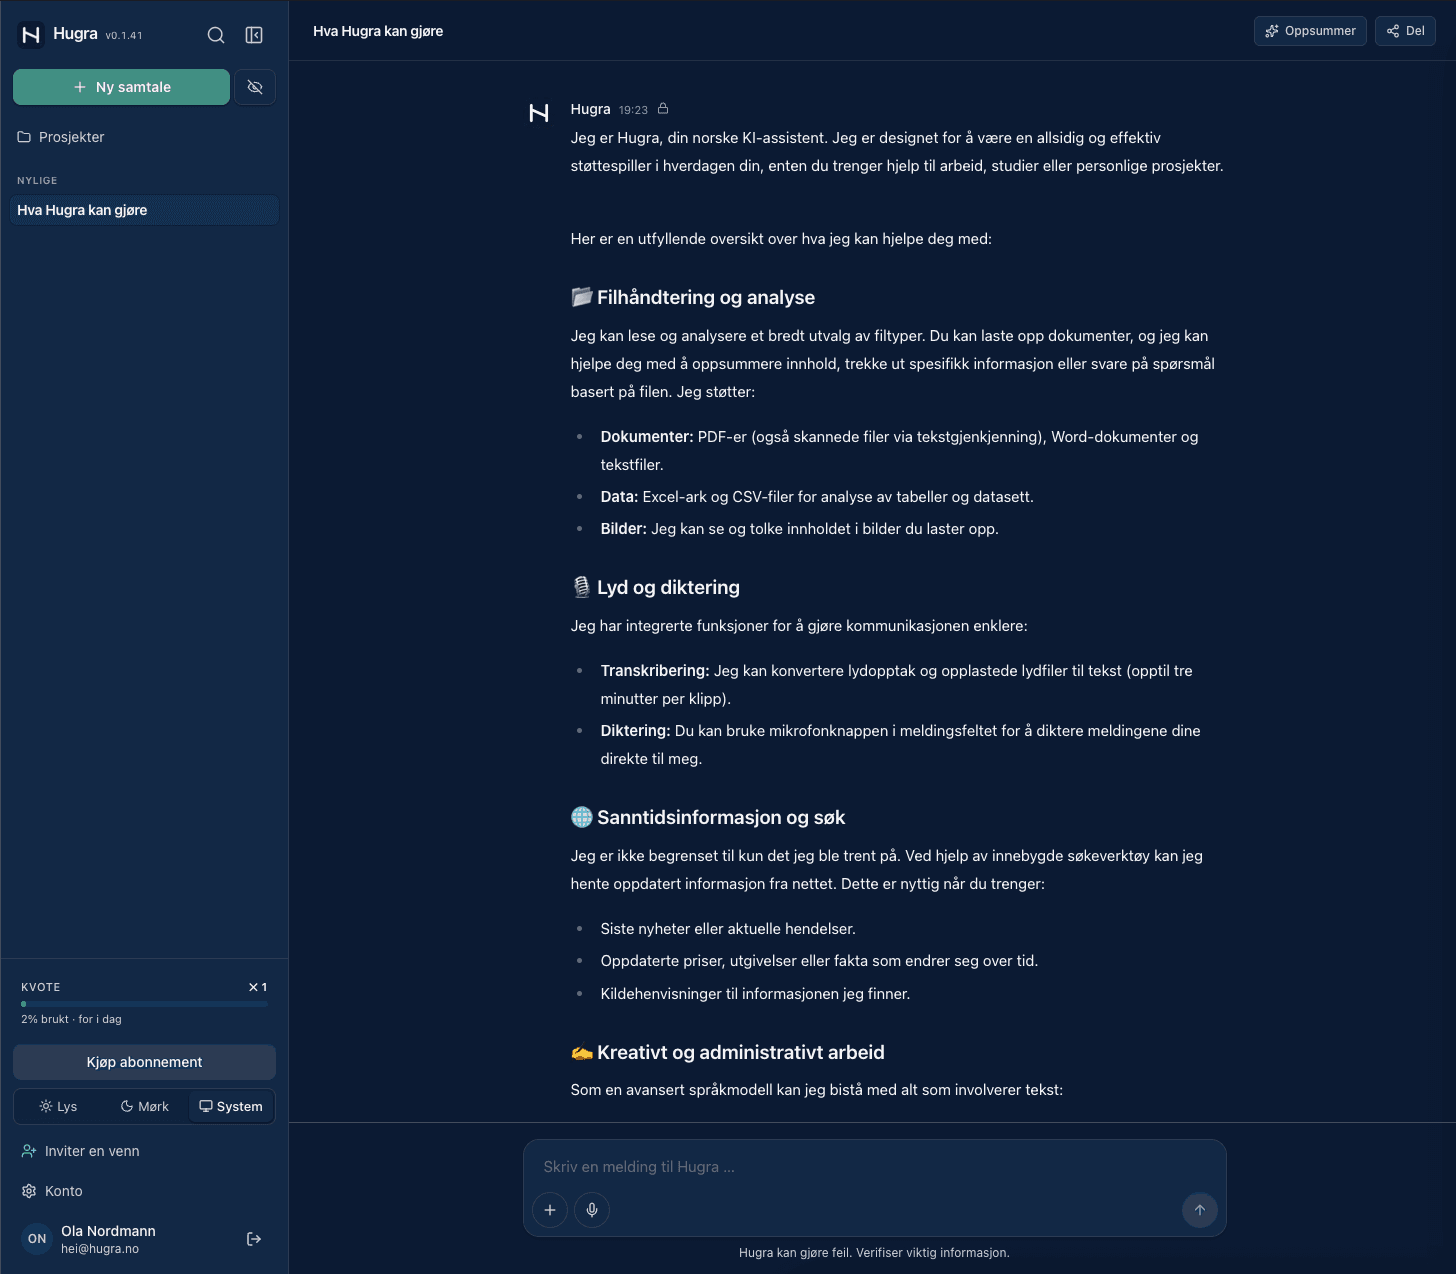Open the Konto settings

[x=52, y=1191]
